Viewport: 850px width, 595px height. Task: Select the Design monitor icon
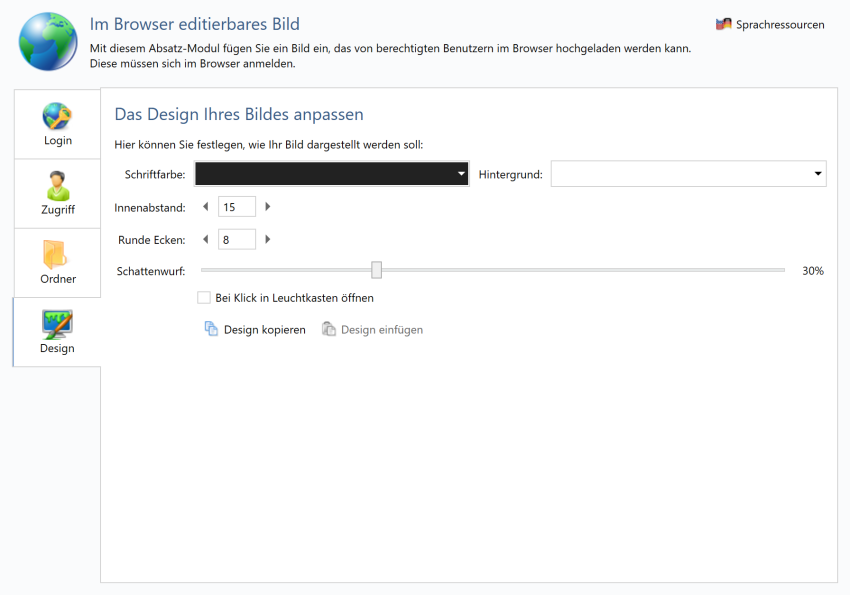57,323
